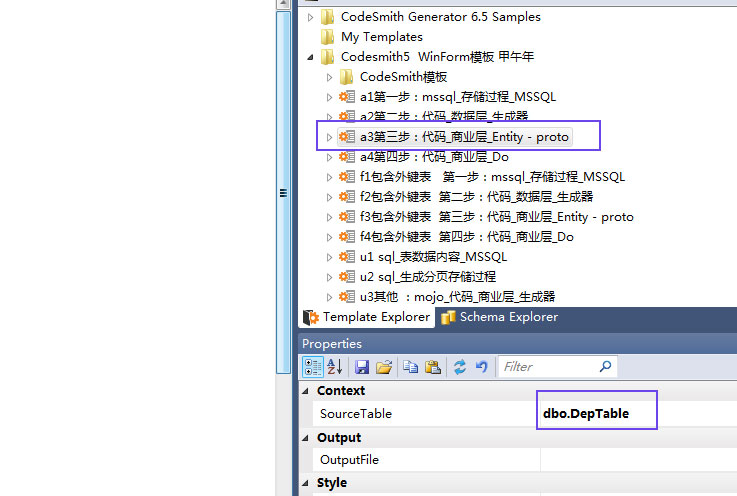Select the My Templates folder label
This screenshot has height=496, width=737.
[382, 37]
